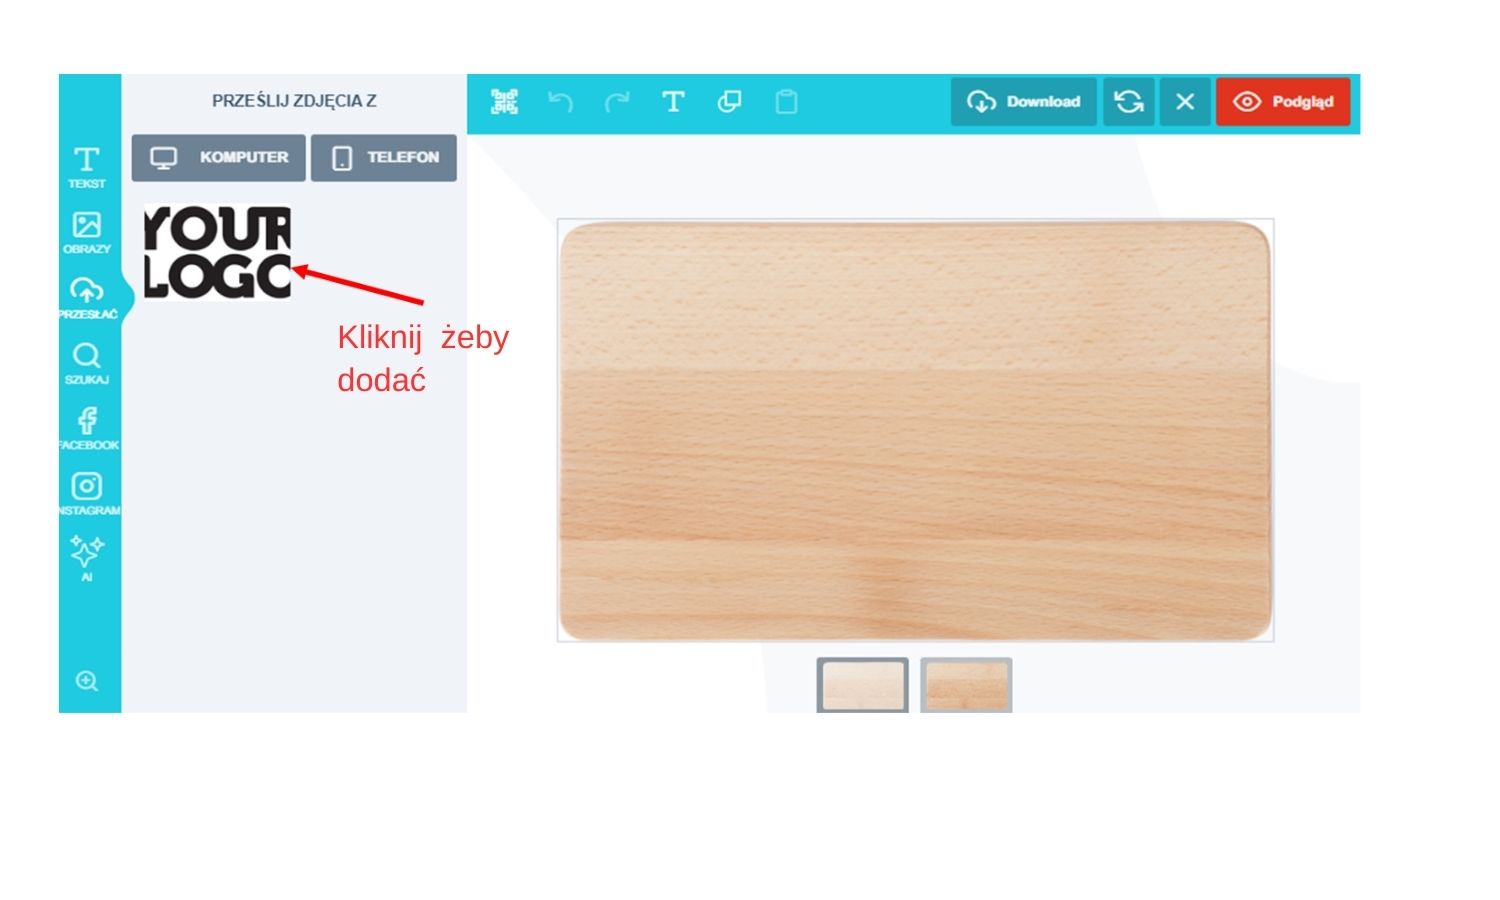
Task: Select the second board view thumbnail
Action: [966, 685]
